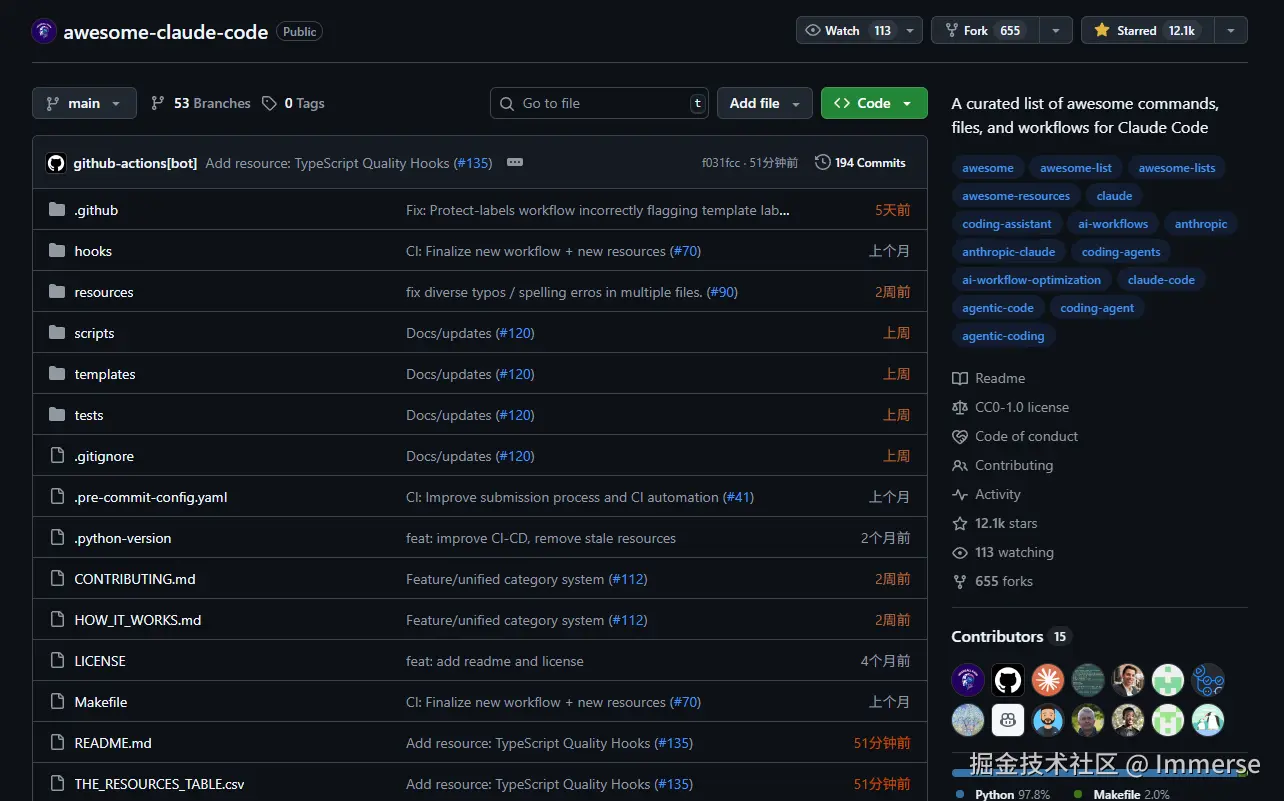
Task: Click the commit message ellipsis icon
Action: click(515, 162)
